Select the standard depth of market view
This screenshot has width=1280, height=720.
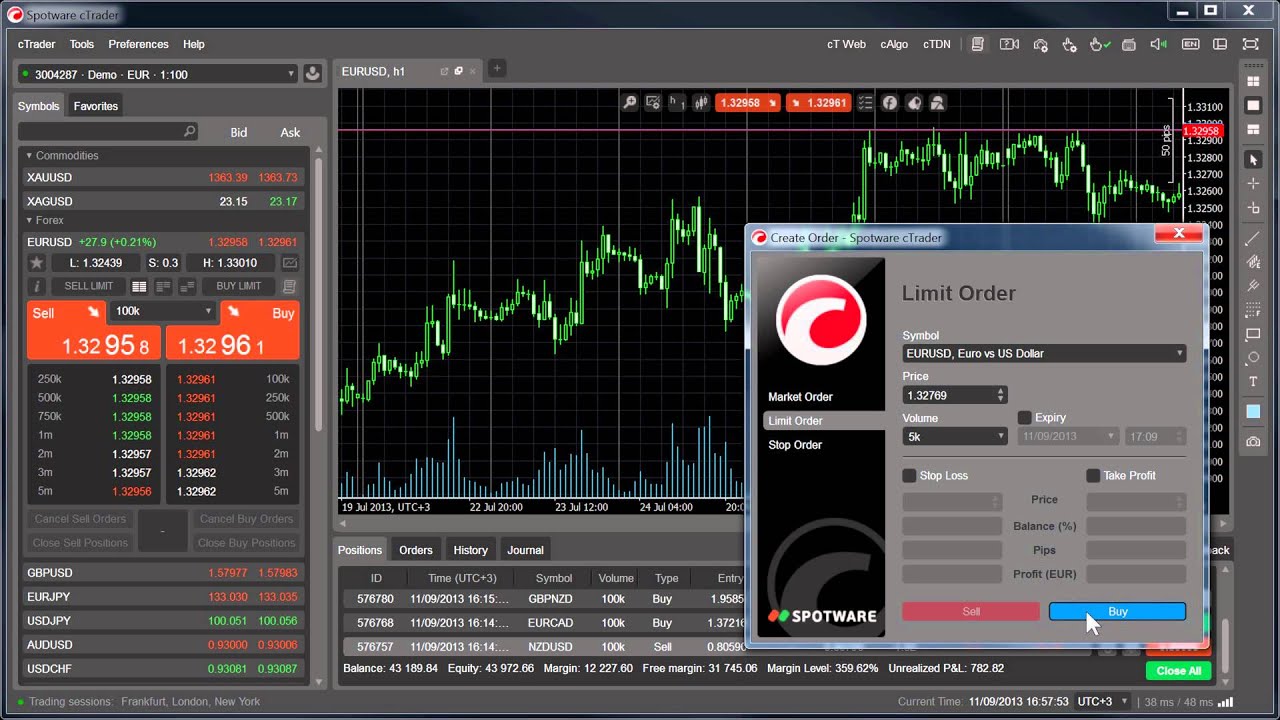(139, 286)
